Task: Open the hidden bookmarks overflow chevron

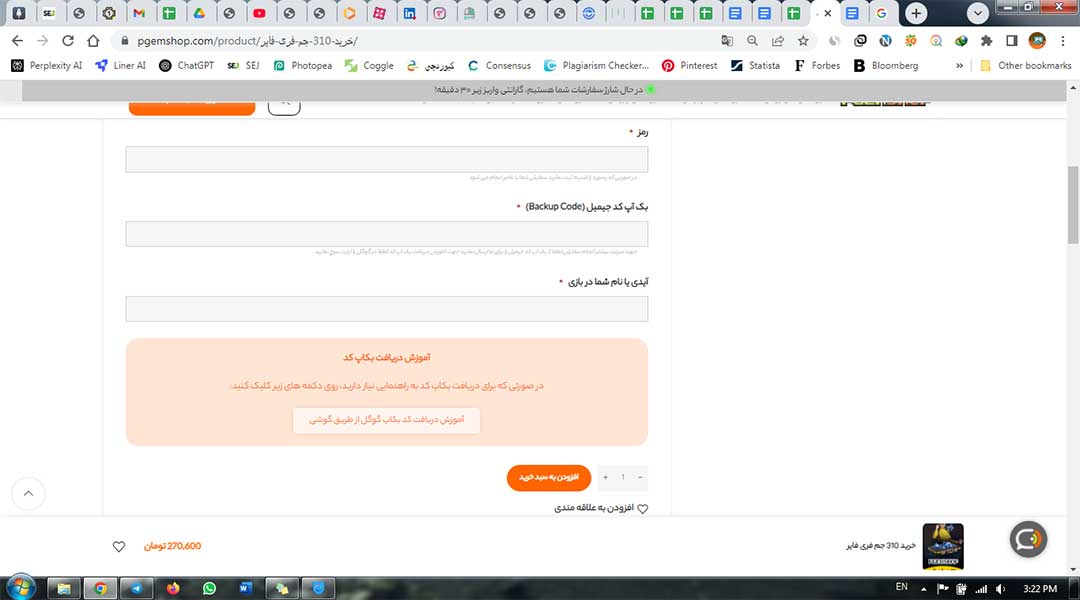Action: coord(959,65)
